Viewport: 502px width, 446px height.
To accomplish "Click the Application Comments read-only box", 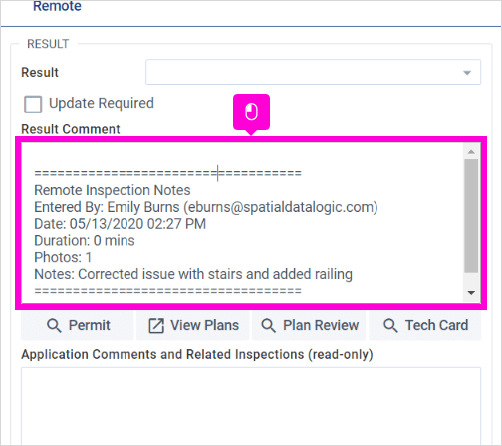I will [251, 405].
